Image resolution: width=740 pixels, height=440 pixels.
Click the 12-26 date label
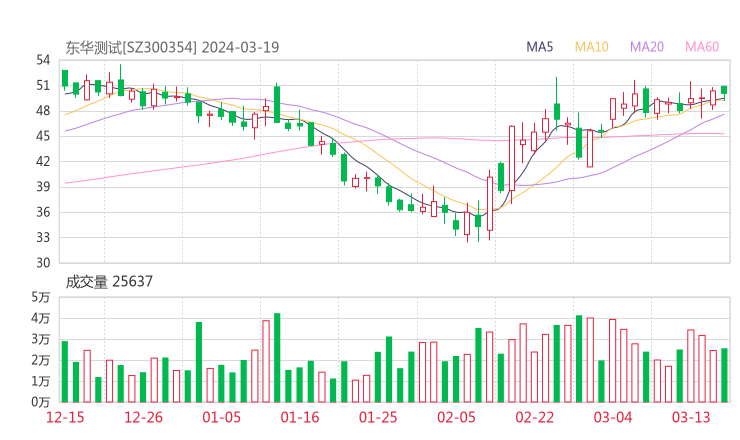pyautogui.click(x=143, y=417)
